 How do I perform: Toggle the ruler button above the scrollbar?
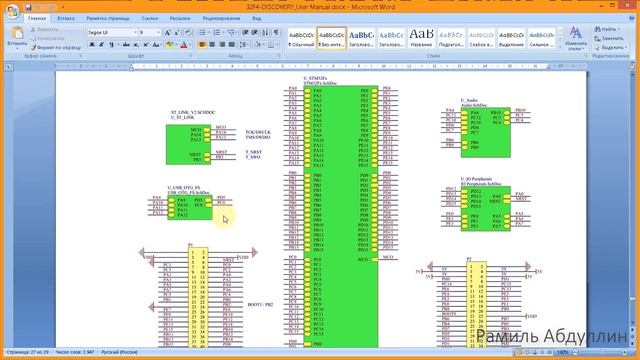(633, 66)
